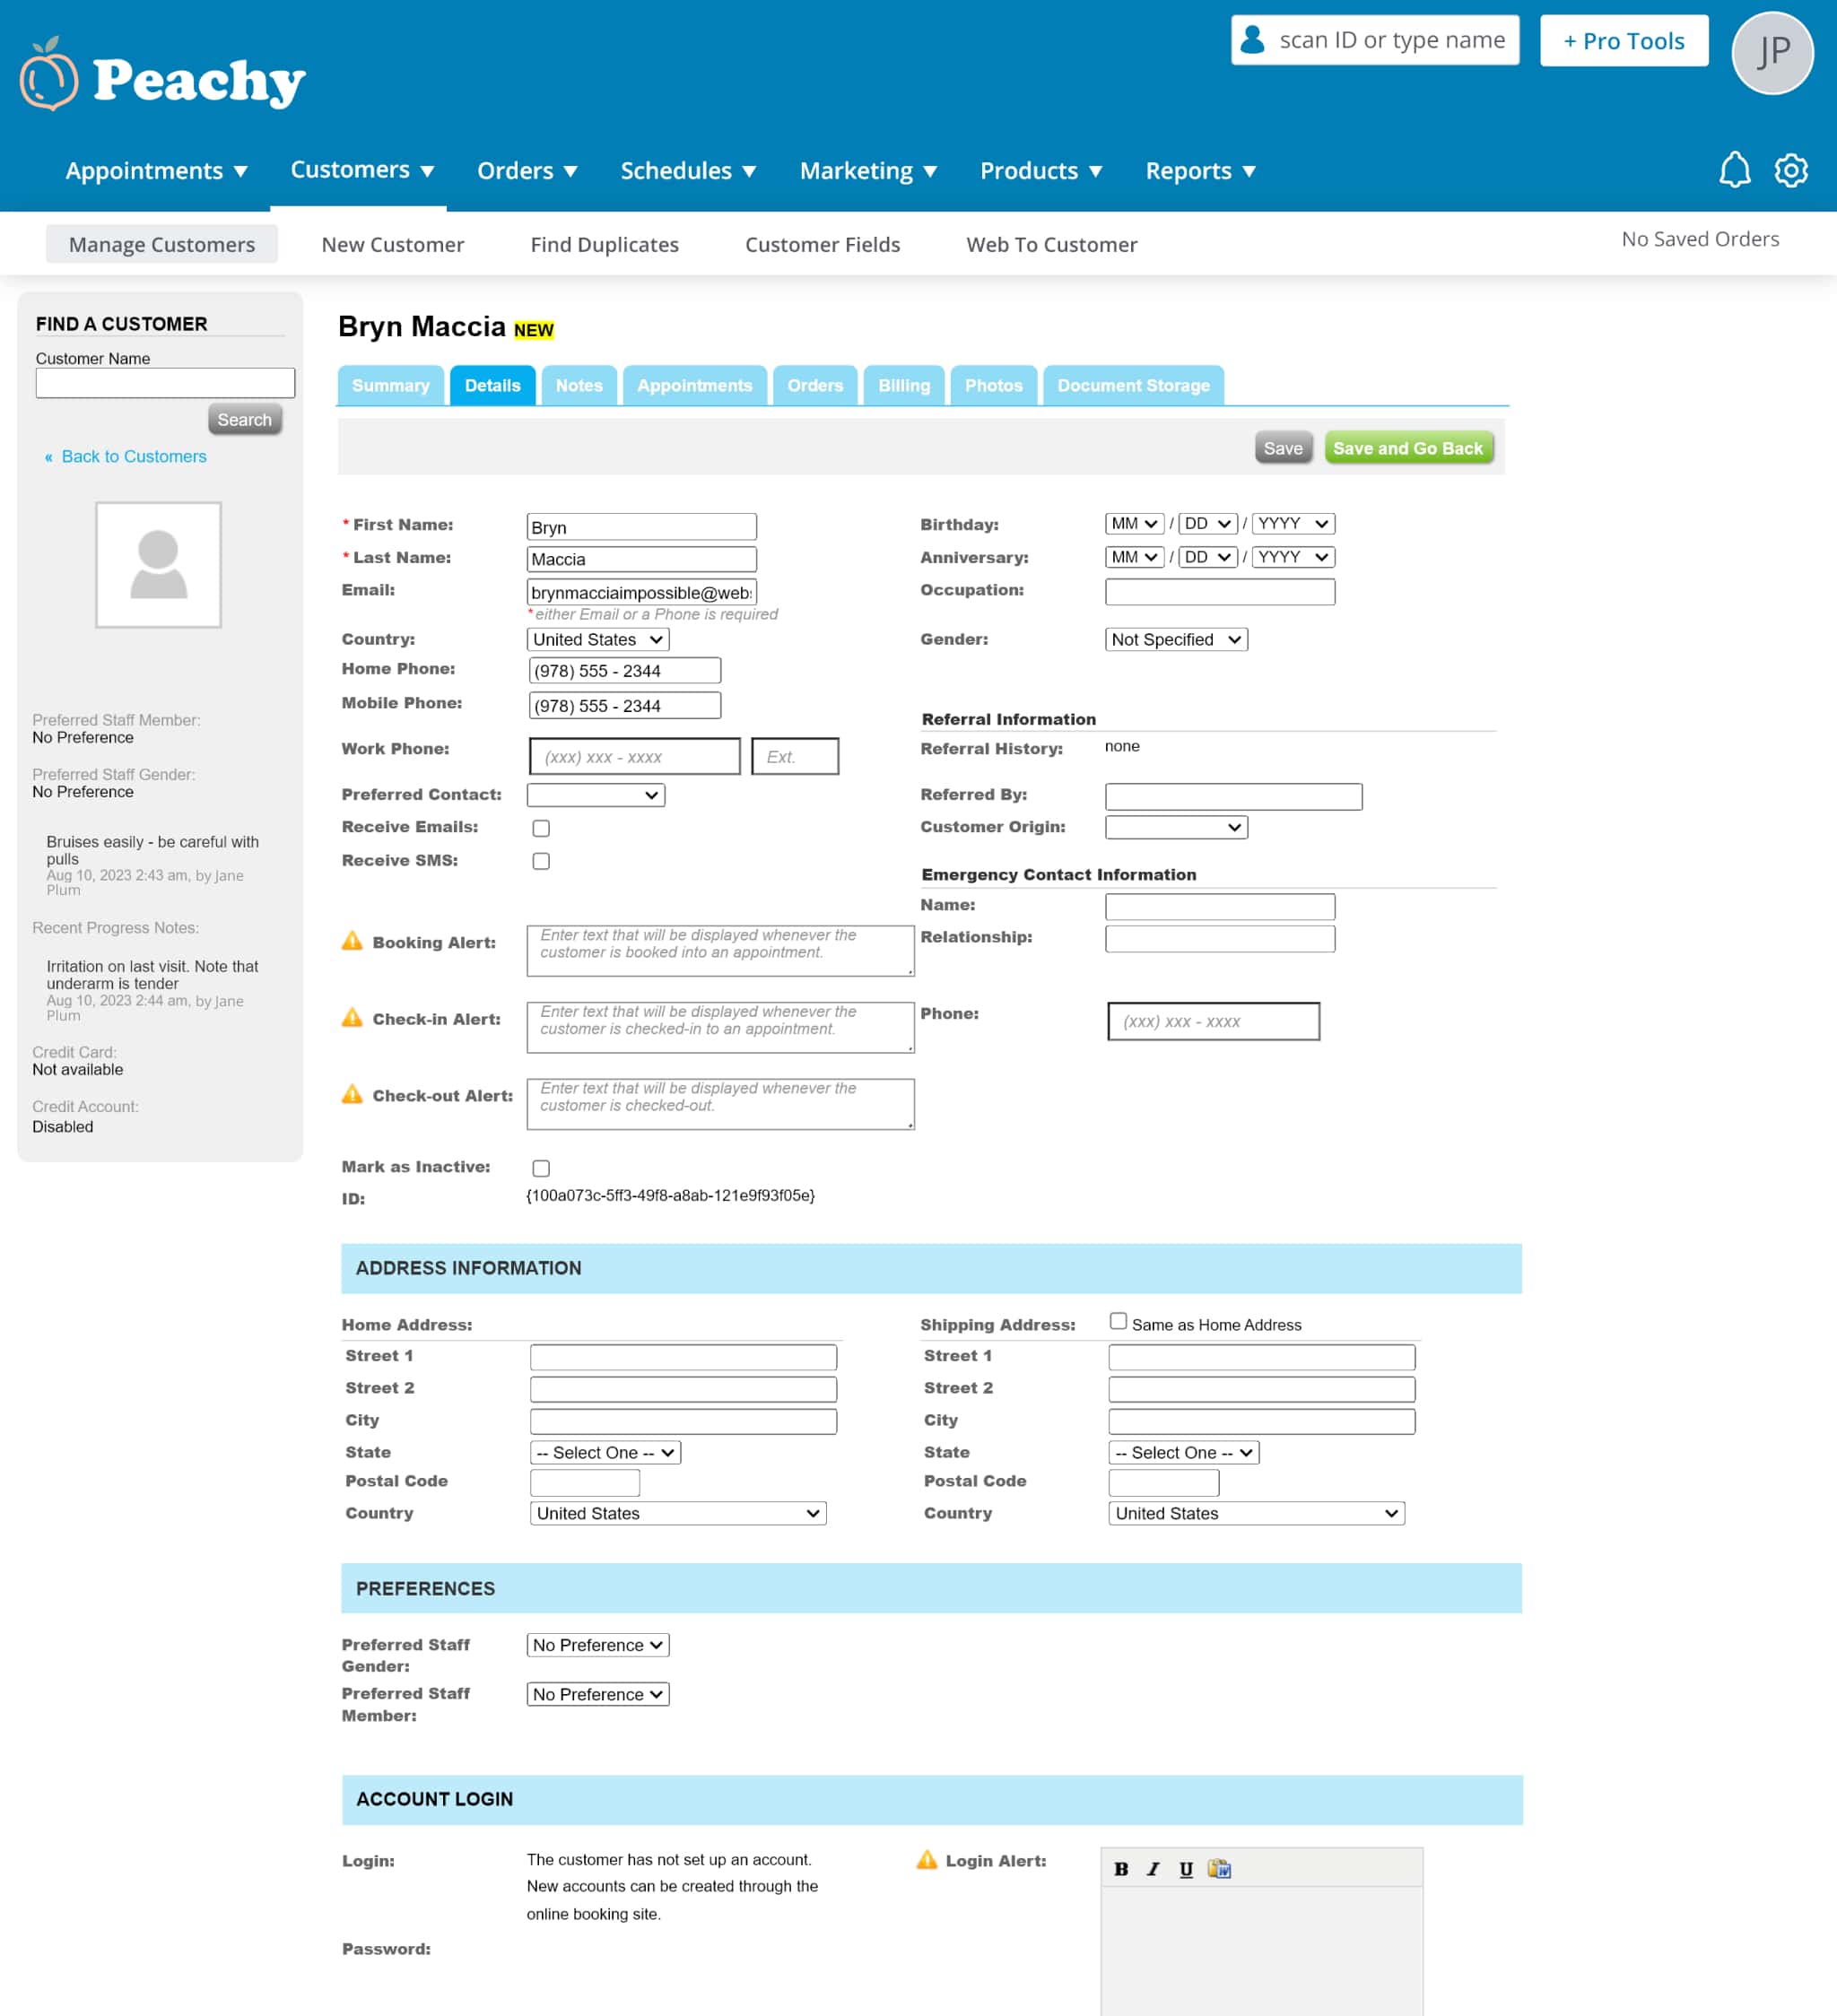Toggle bold in Login Alert editor
The height and width of the screenshot is (2016, 1837).
click(1121, 1869)
